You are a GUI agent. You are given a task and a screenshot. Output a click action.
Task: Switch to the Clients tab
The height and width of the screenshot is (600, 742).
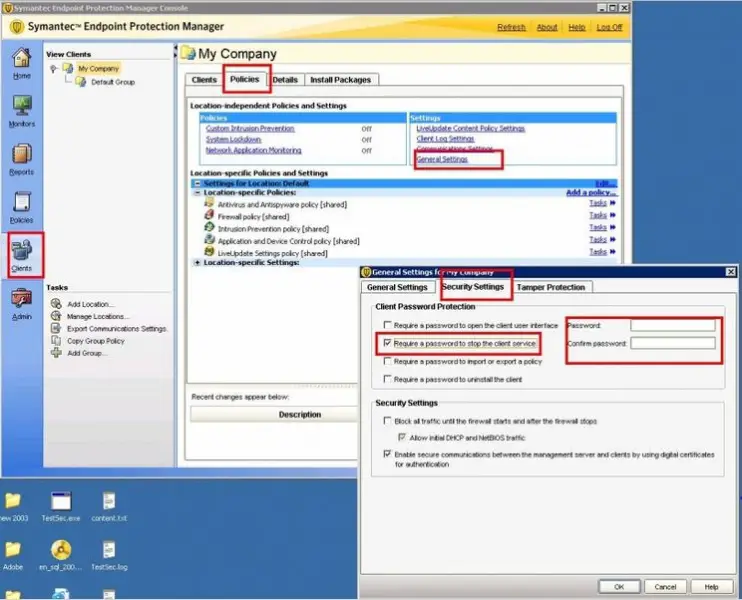[x=204, y=80]
